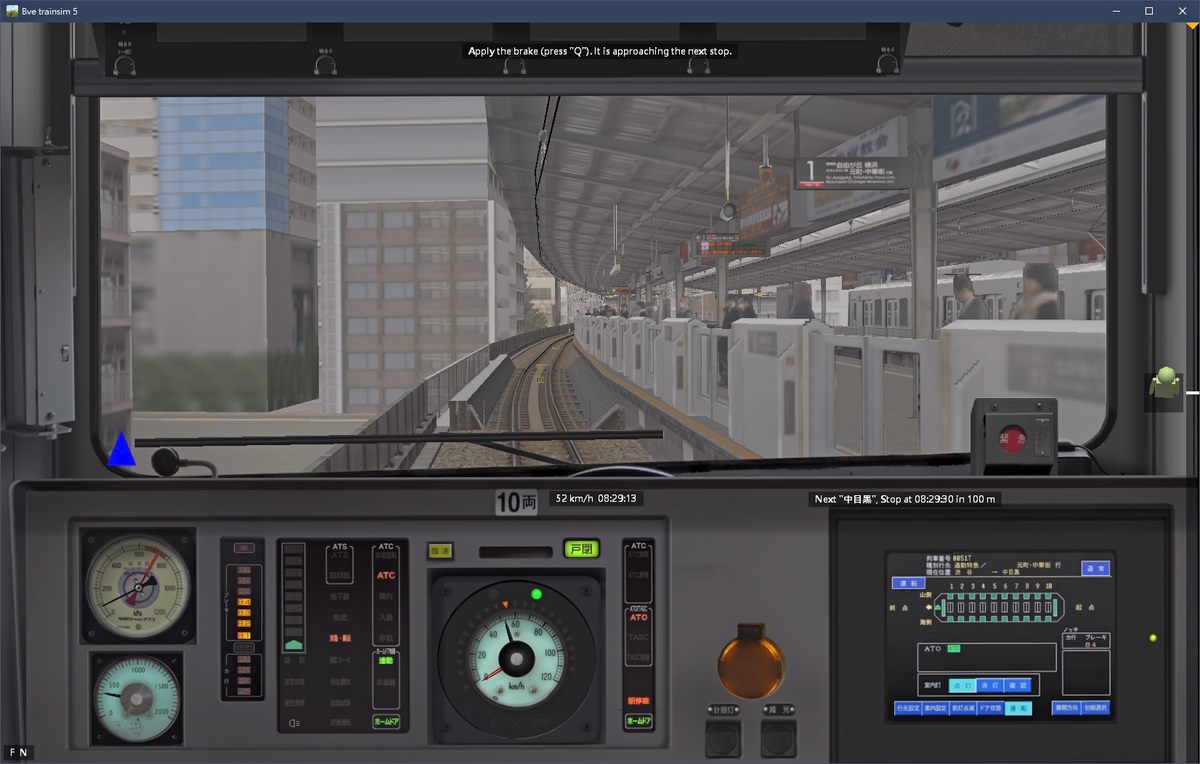
Task: Click the green pointer on the brake level bar
Action: pos(293,645)
